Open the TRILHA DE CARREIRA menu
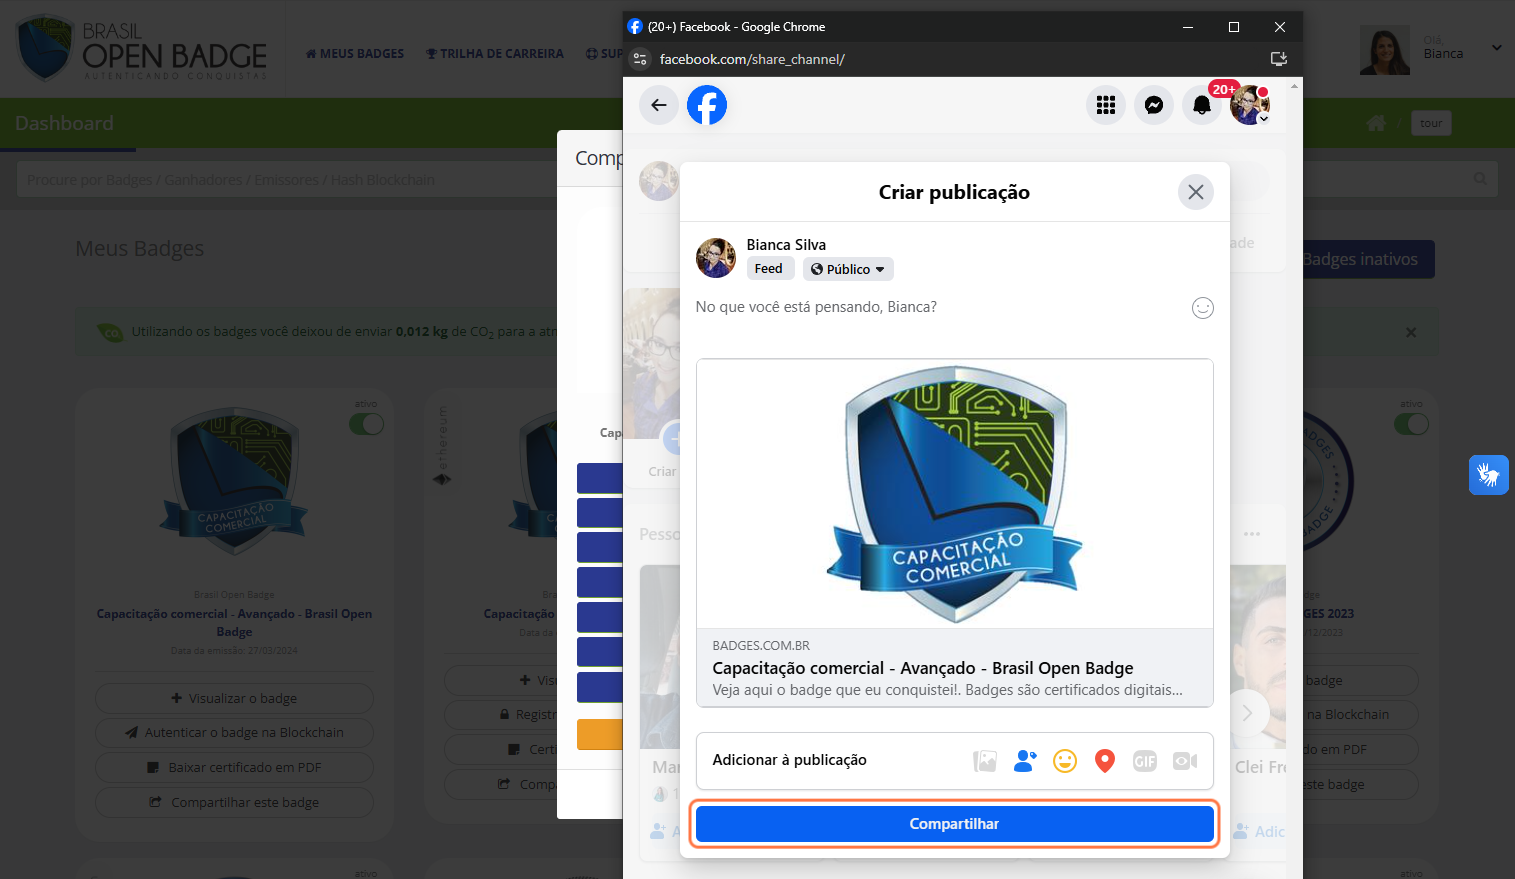1515x879 pixels. pos(495,54)
